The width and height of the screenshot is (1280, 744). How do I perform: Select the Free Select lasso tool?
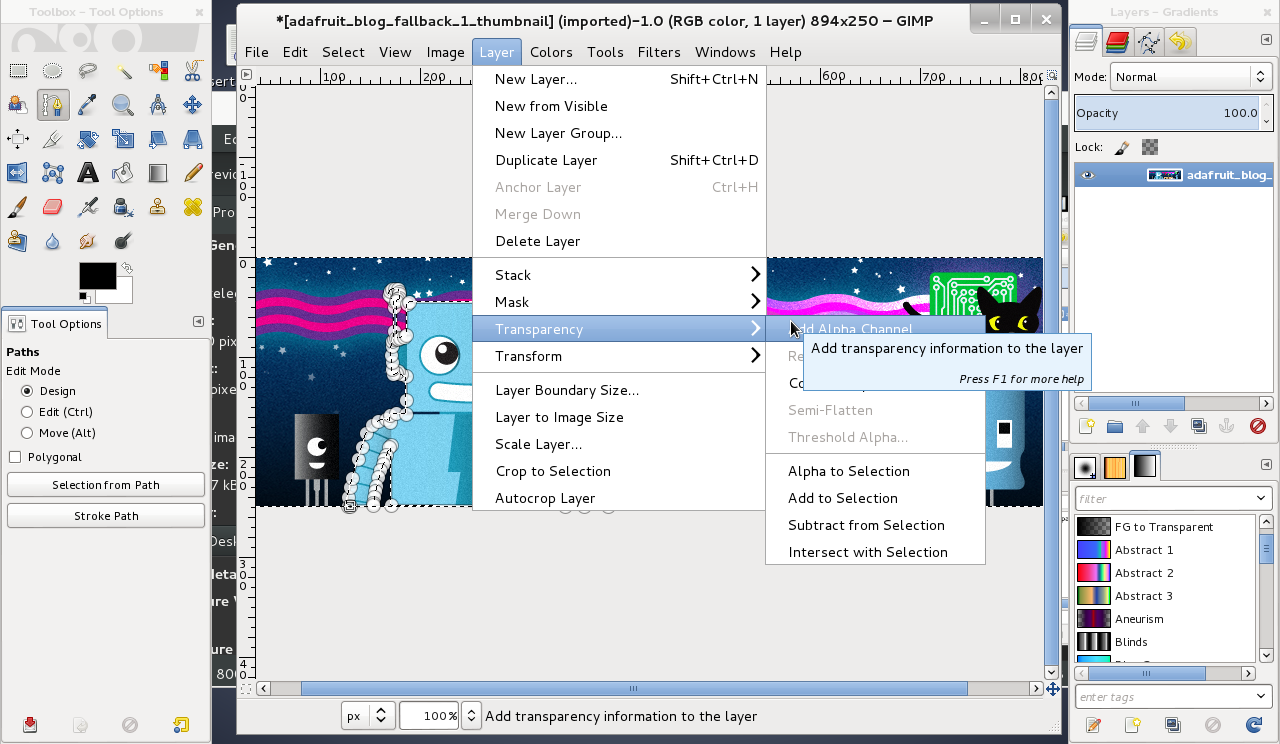pos(88,71)
